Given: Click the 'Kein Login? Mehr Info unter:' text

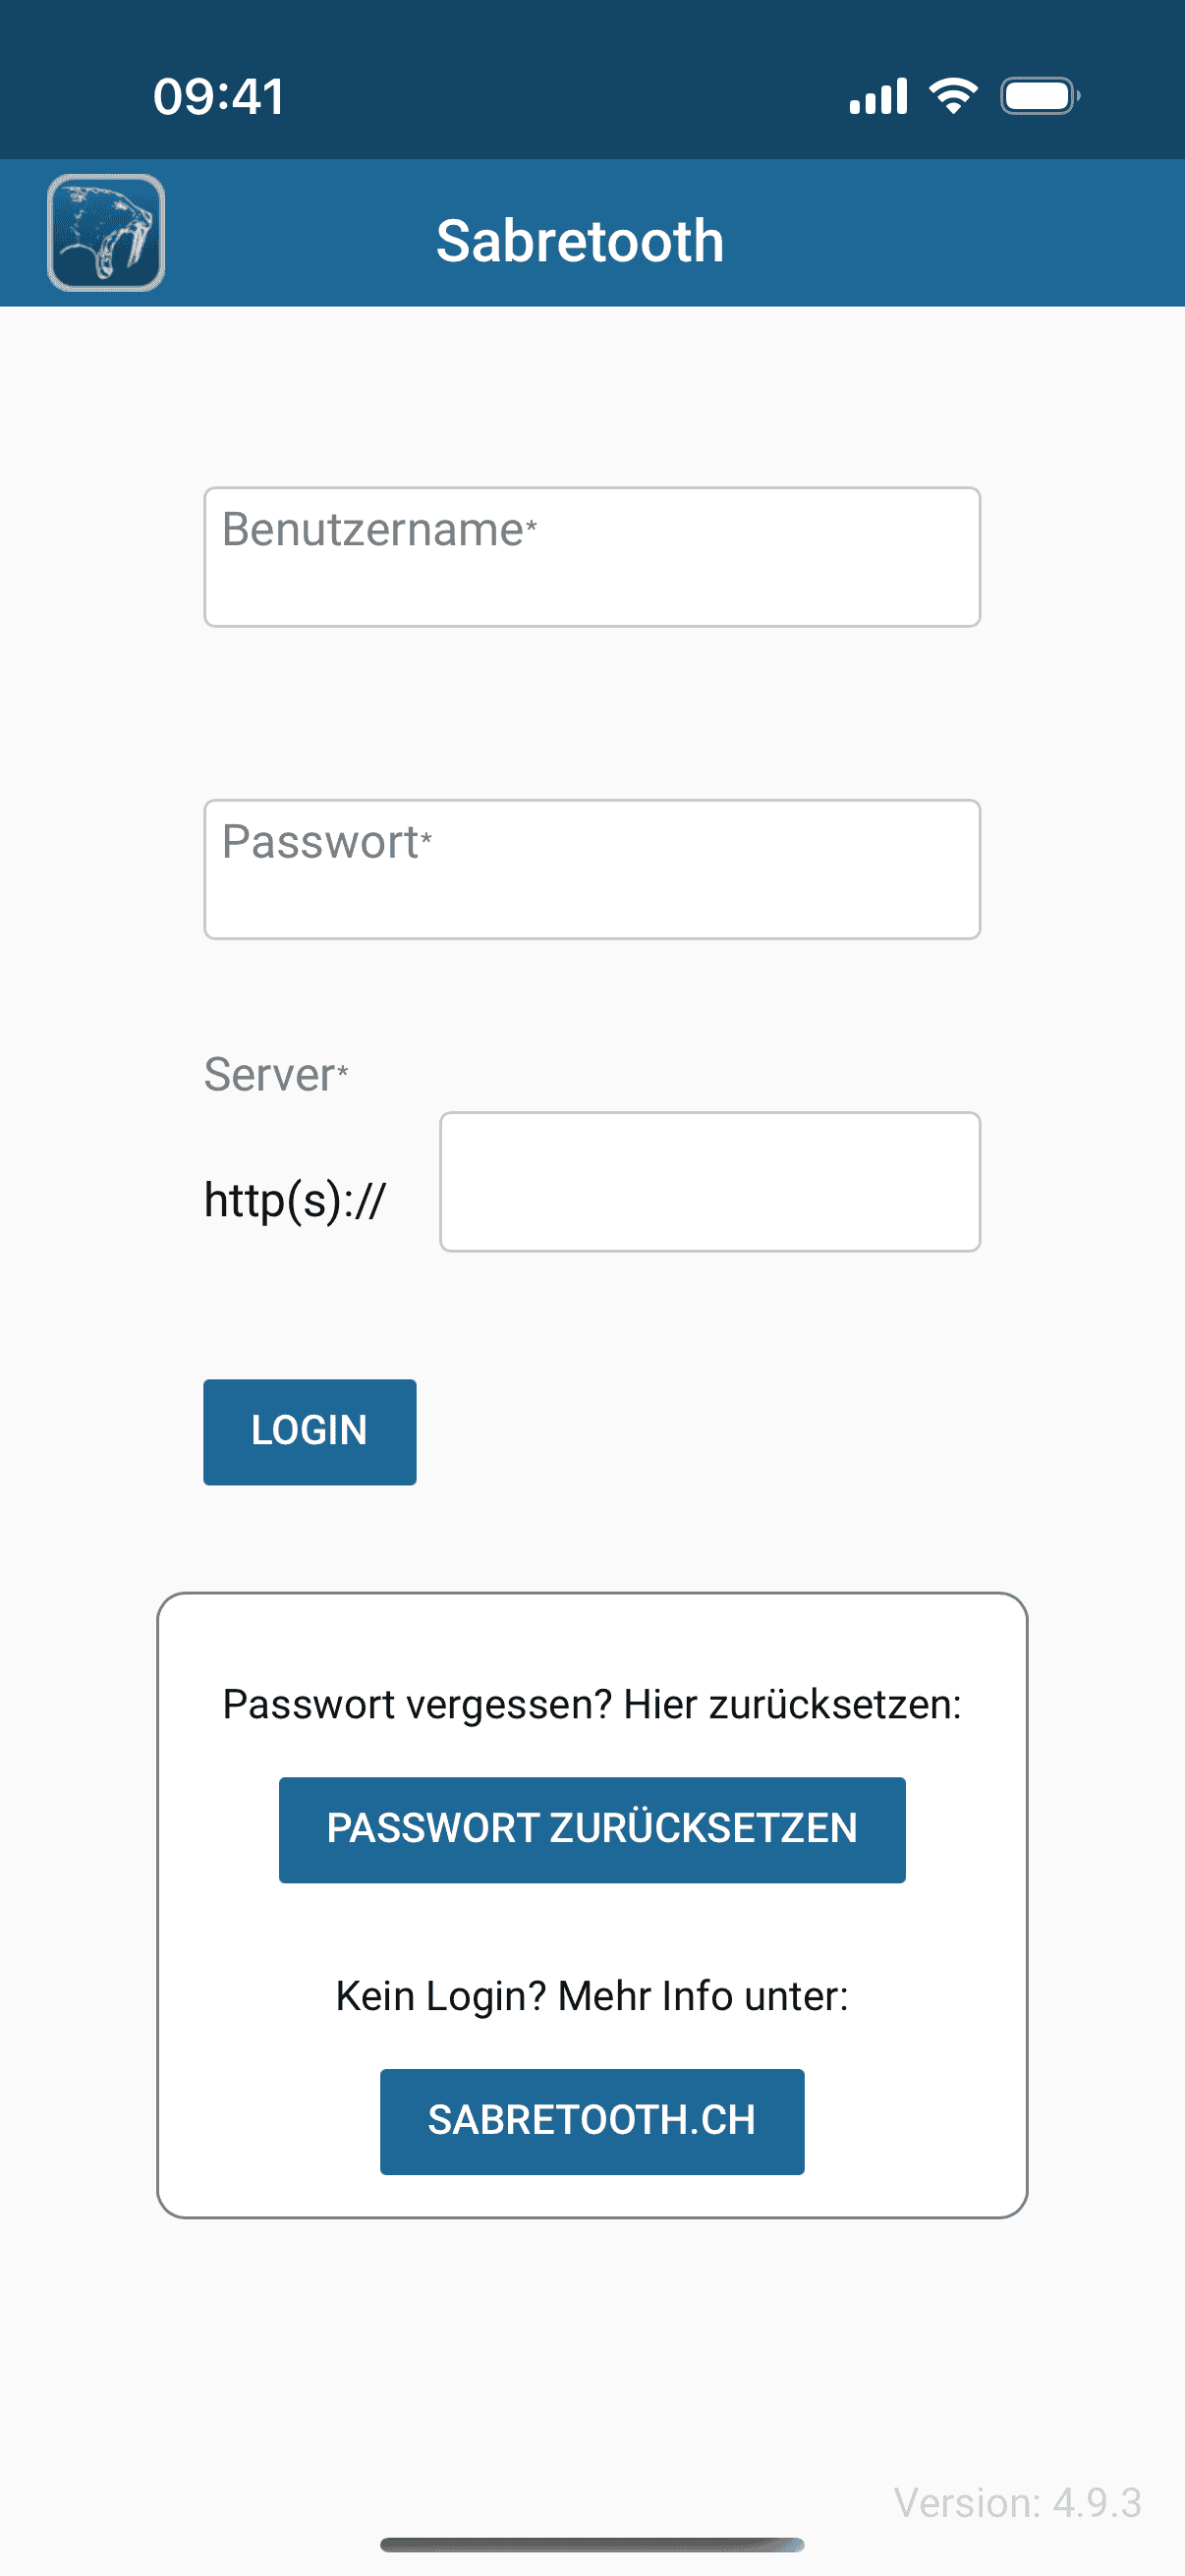Looking at the screenshot, I should 592,1996.
